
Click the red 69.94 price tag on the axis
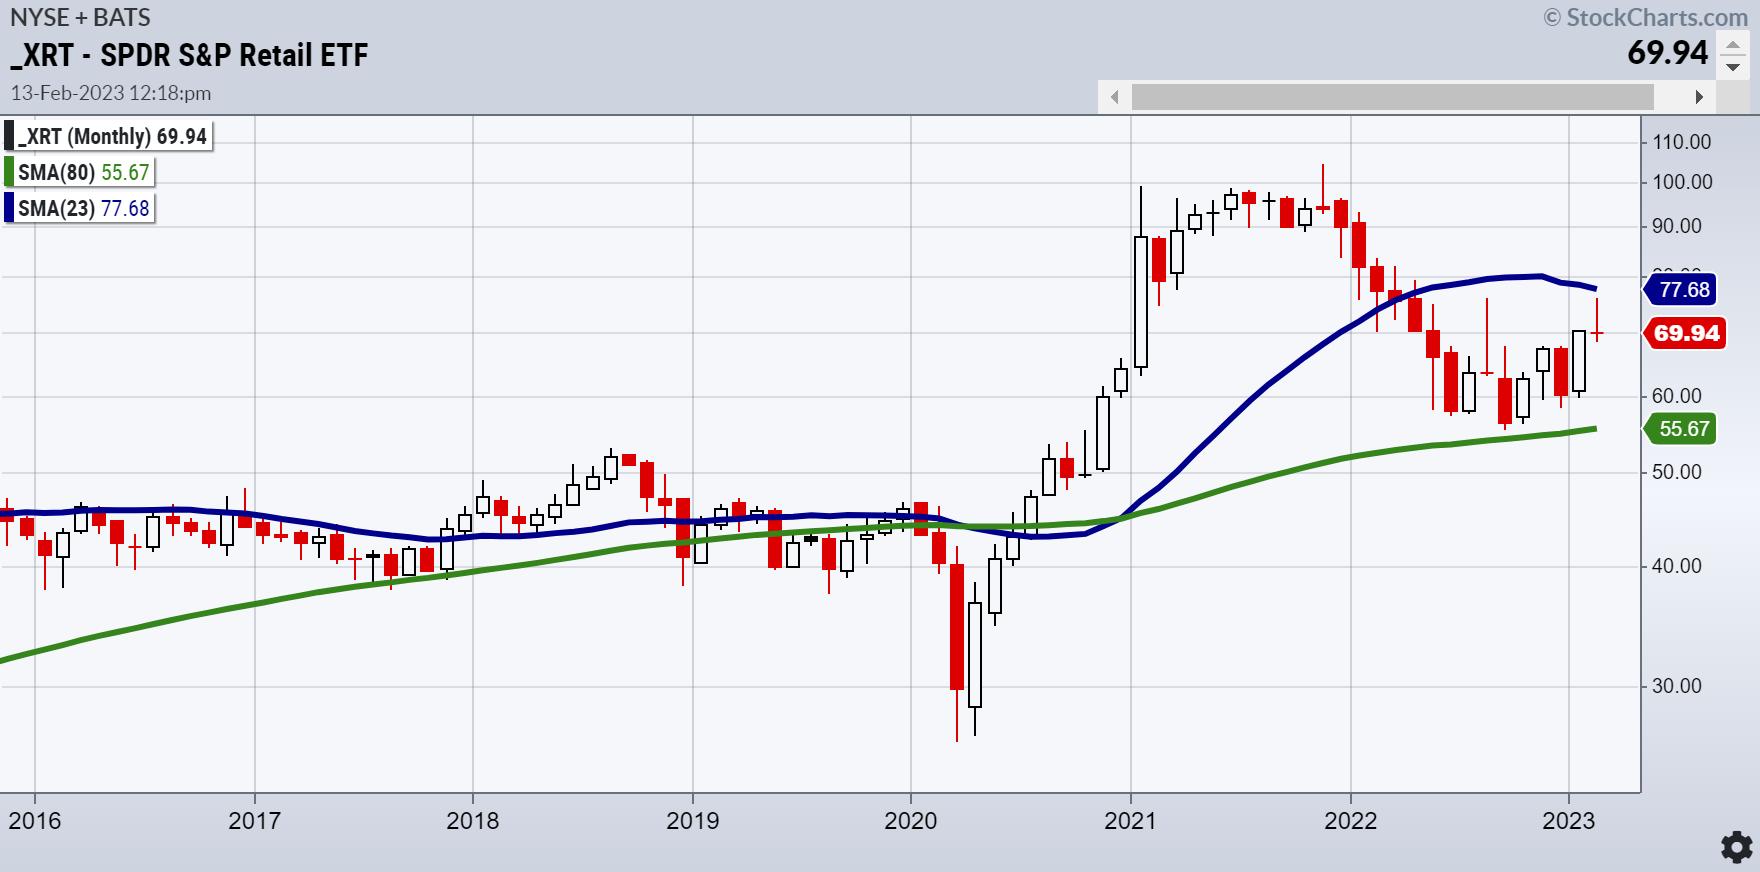pyautogui.click(x=1685, y=333)
